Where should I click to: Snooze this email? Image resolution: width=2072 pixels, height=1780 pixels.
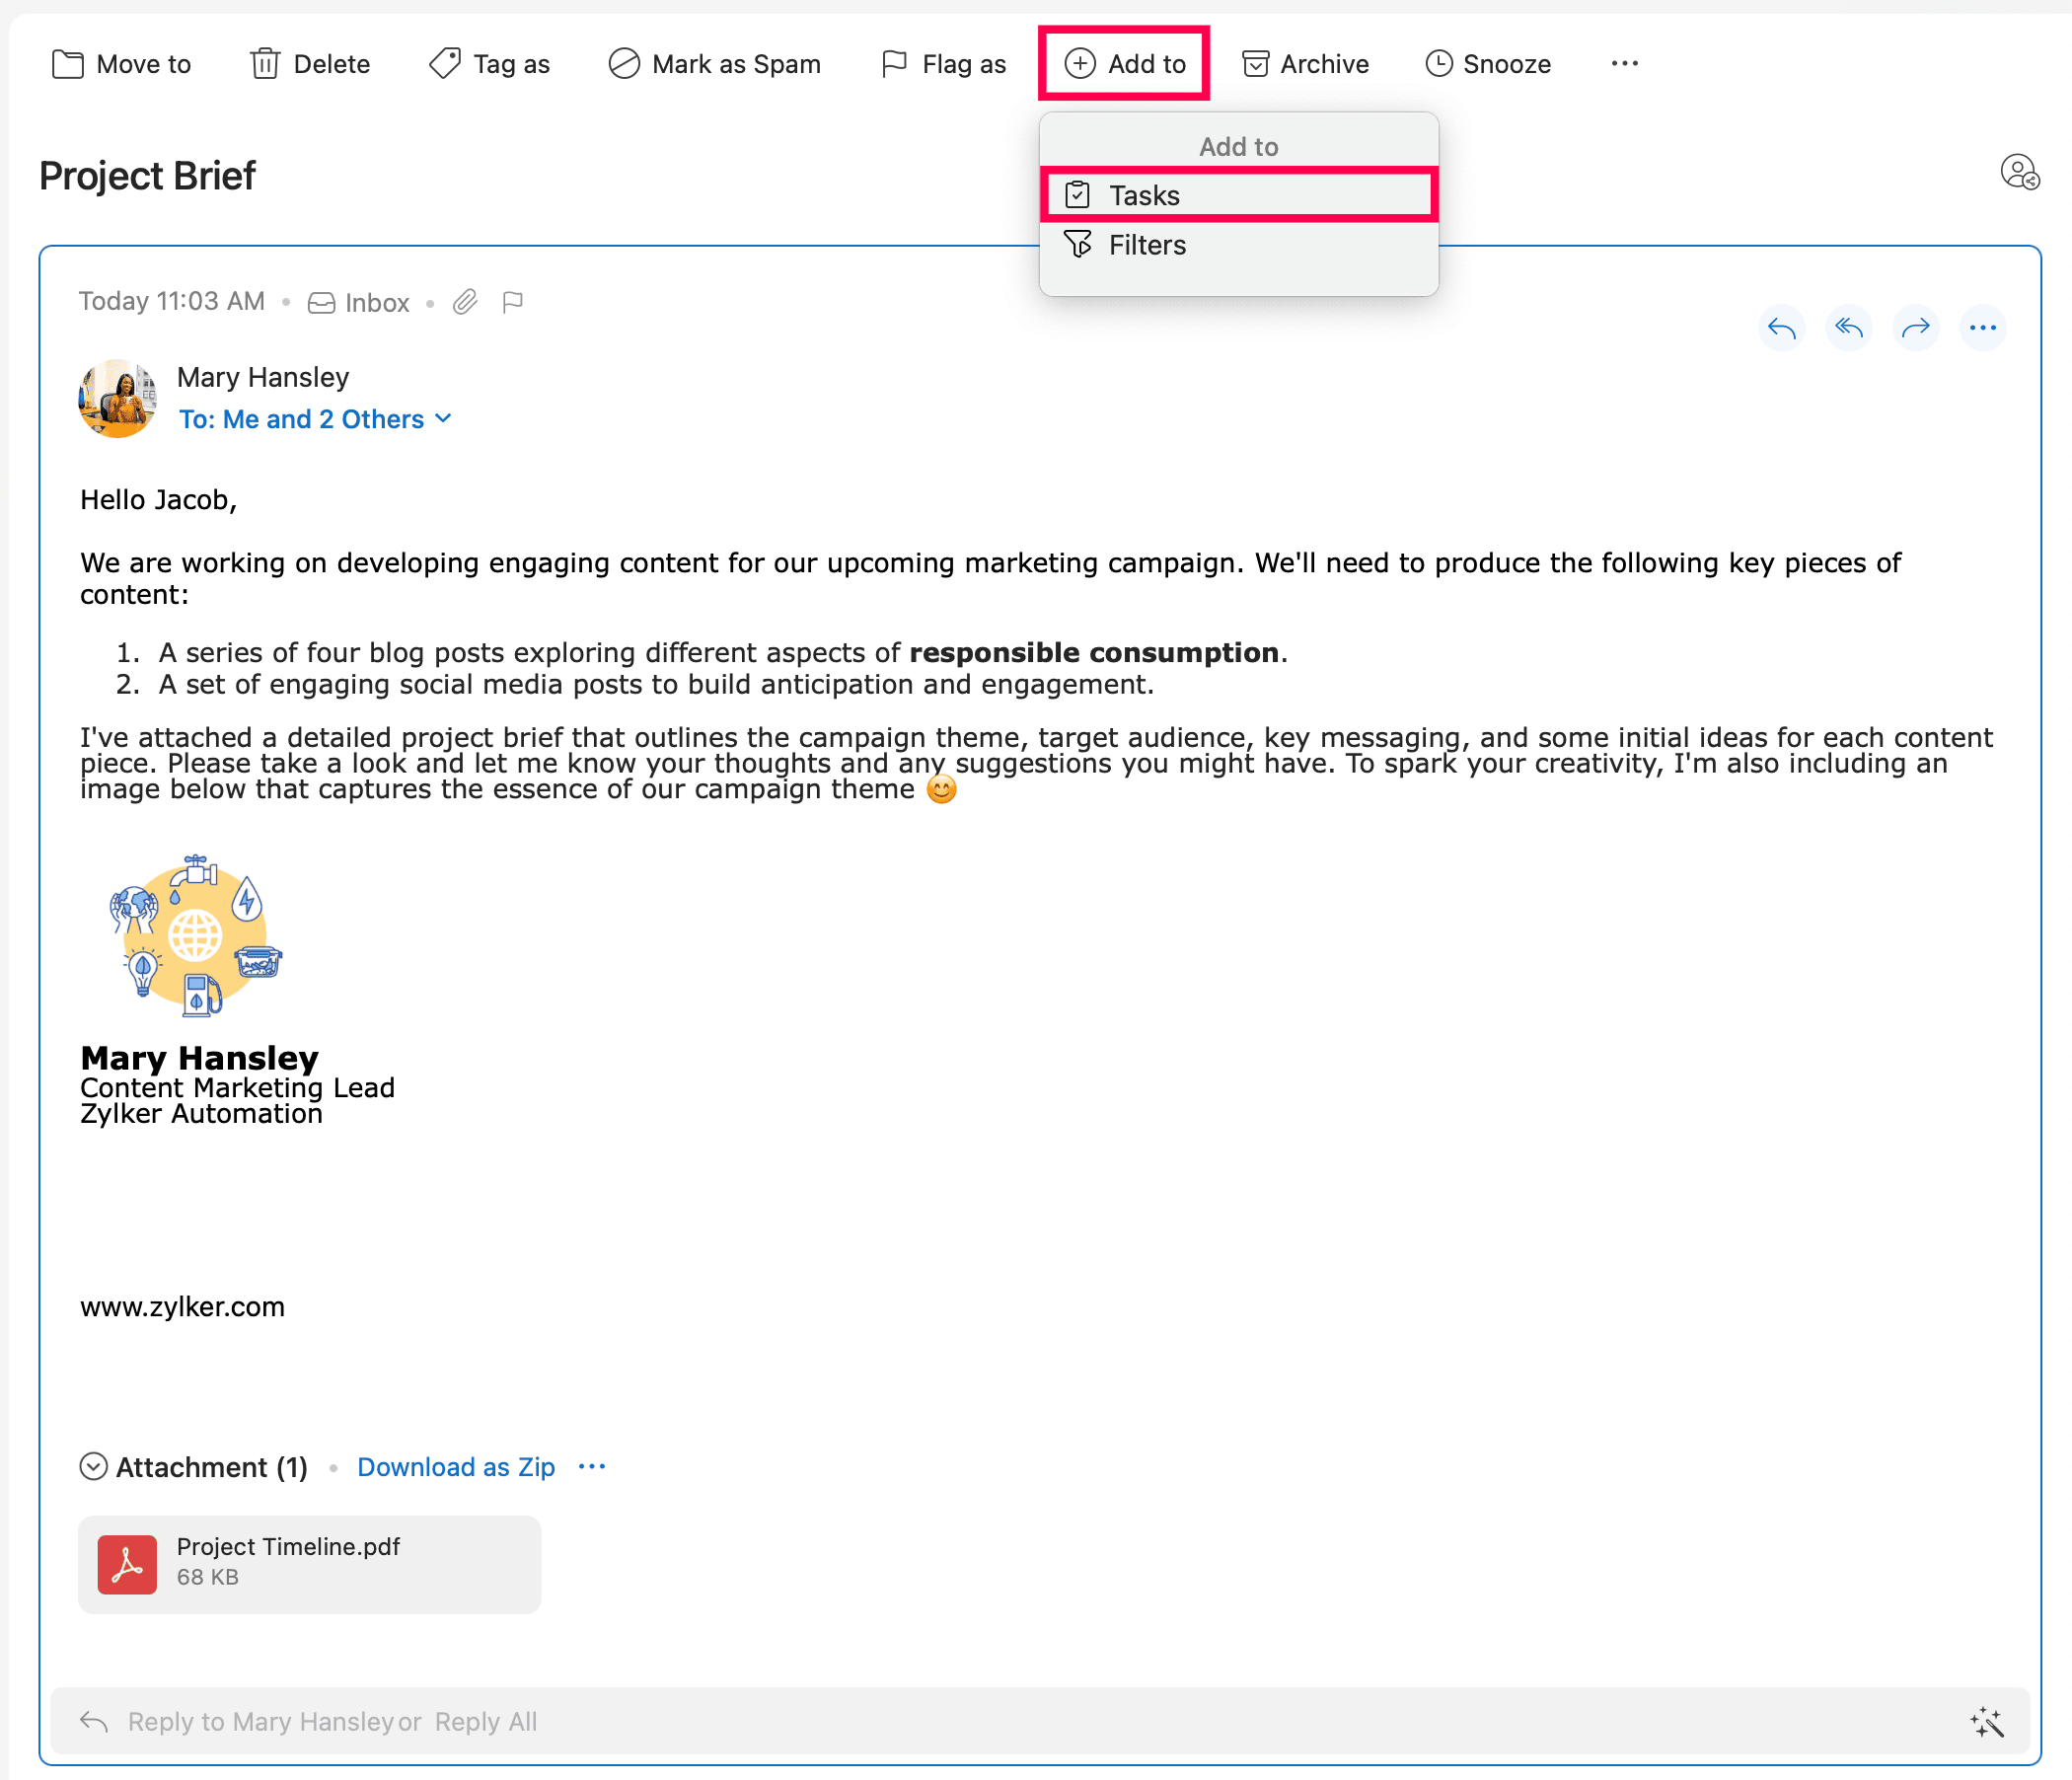[x=1488, y=64]
